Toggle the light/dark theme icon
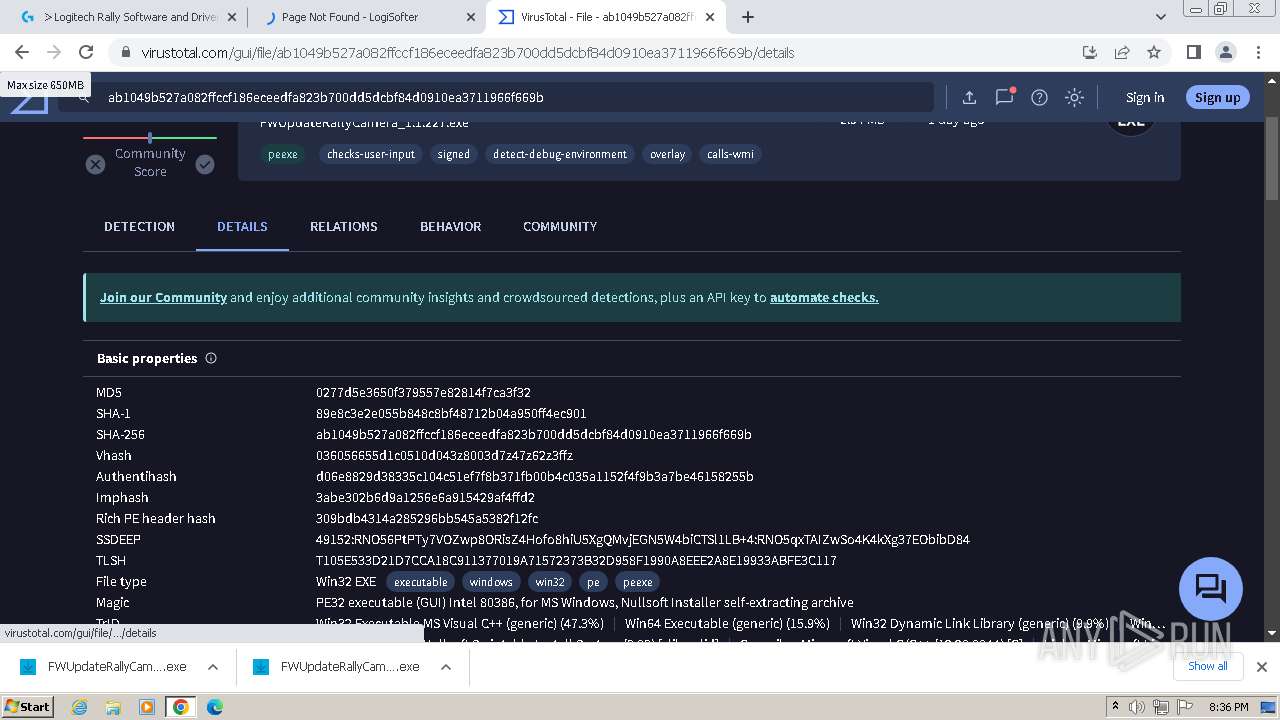The height and width of the screenshot is (720, 1280). coord(1074,97)
